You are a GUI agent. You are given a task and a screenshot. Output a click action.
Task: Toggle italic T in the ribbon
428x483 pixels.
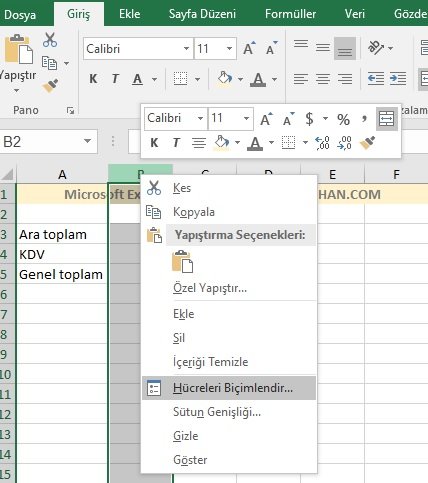coord(115,79)
